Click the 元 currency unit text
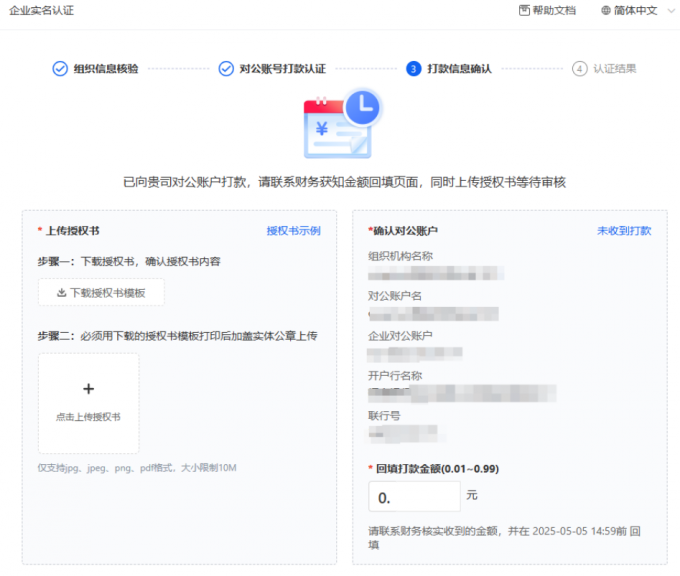Image resolution: width=680 pixels, height=576 pixels. (x=472, y=495)
